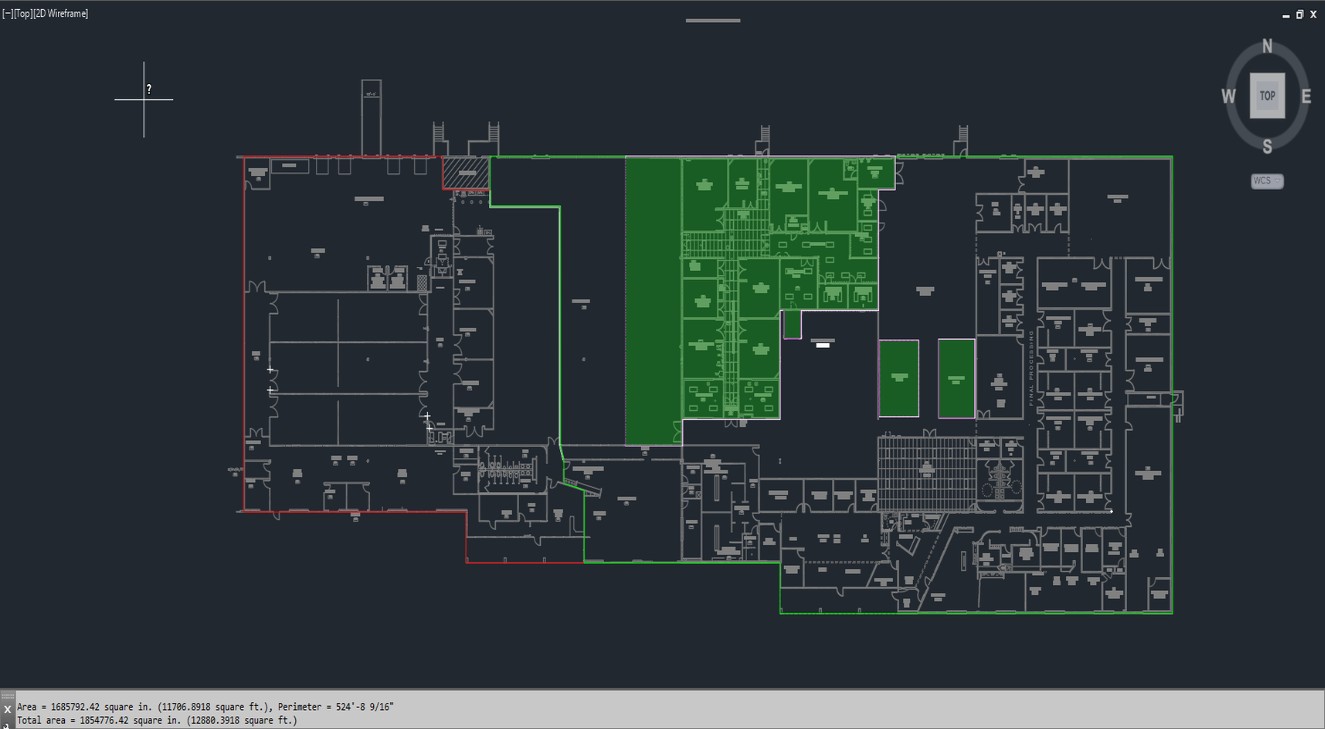Select the E compass direction on ViewCube
This screenshot has width=1325, height=729.
coord(1306,97)
